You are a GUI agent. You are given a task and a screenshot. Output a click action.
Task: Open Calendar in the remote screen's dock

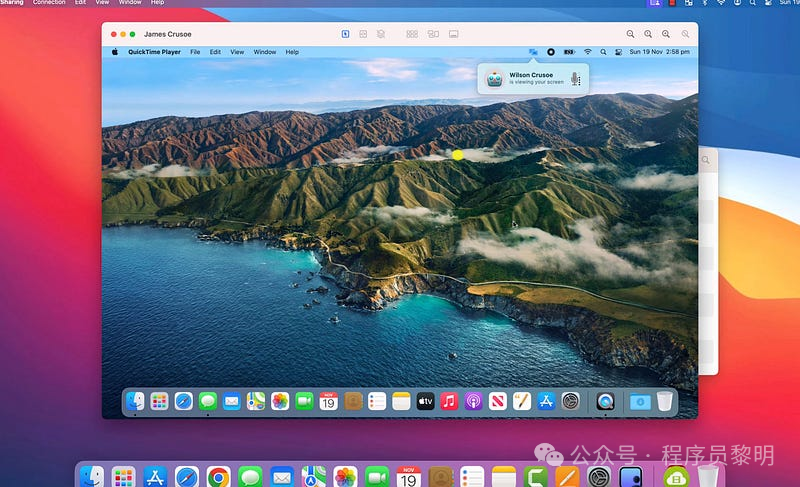pos(329,401)
